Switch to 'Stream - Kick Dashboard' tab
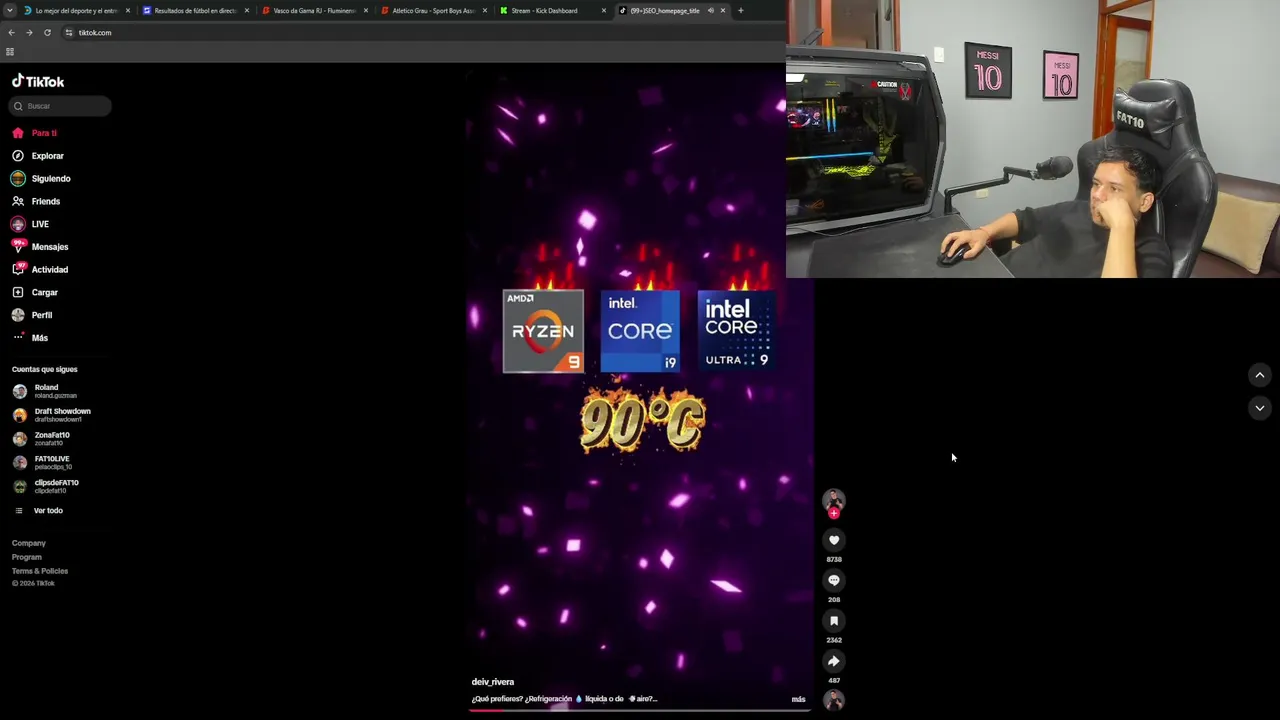This screenshot has height=720, width=1280. 553,11
